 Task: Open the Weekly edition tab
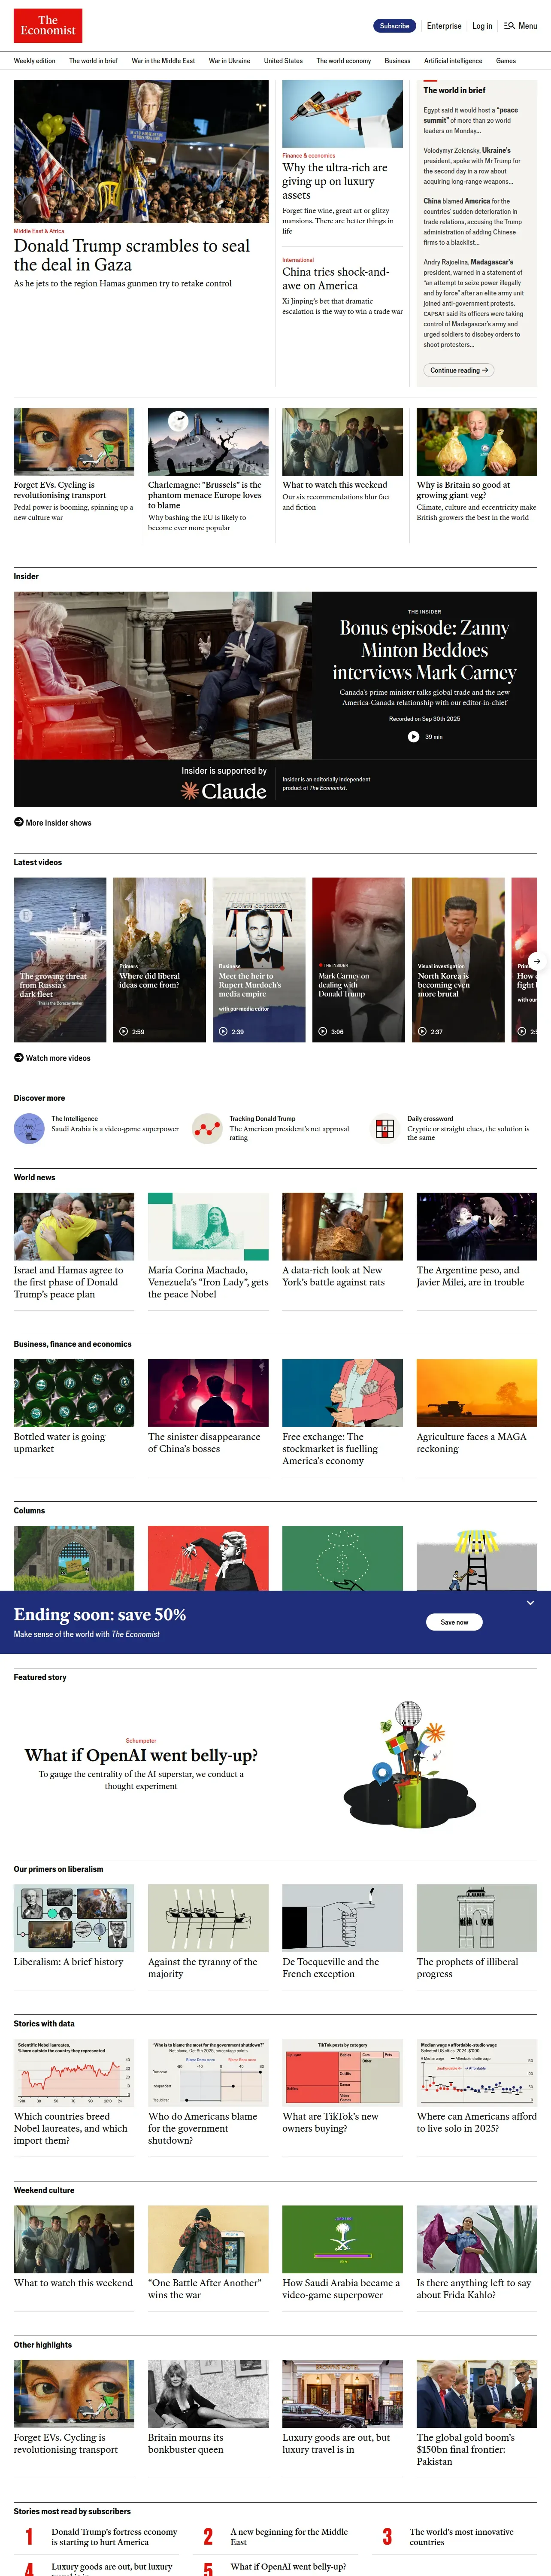coord(35,61)
